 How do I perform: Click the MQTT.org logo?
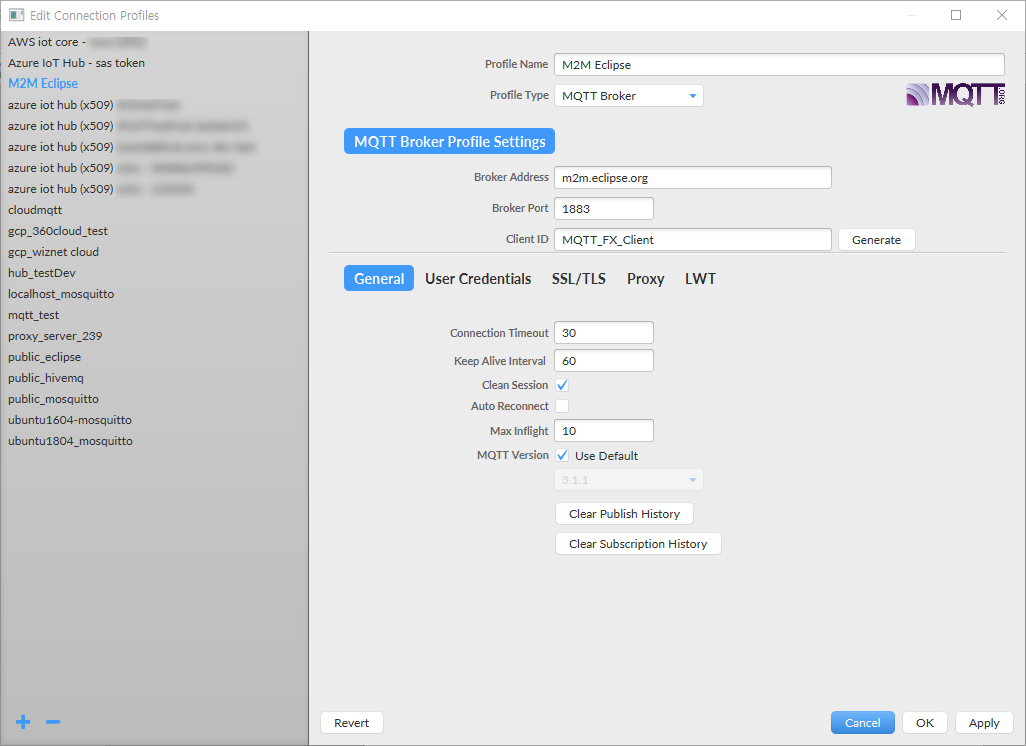point(955,95)
